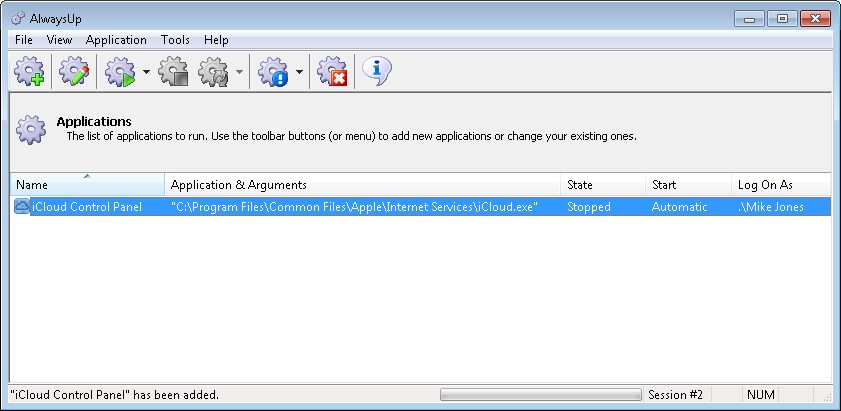Open the Application menu

click(x=116, y=40)
